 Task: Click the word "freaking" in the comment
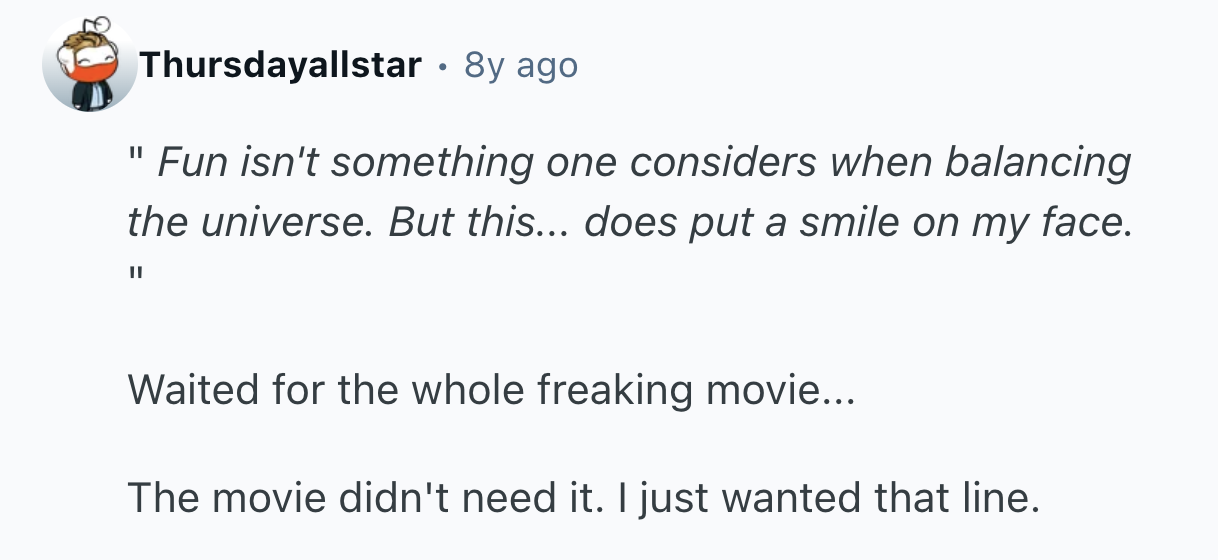tap(614, 388)
